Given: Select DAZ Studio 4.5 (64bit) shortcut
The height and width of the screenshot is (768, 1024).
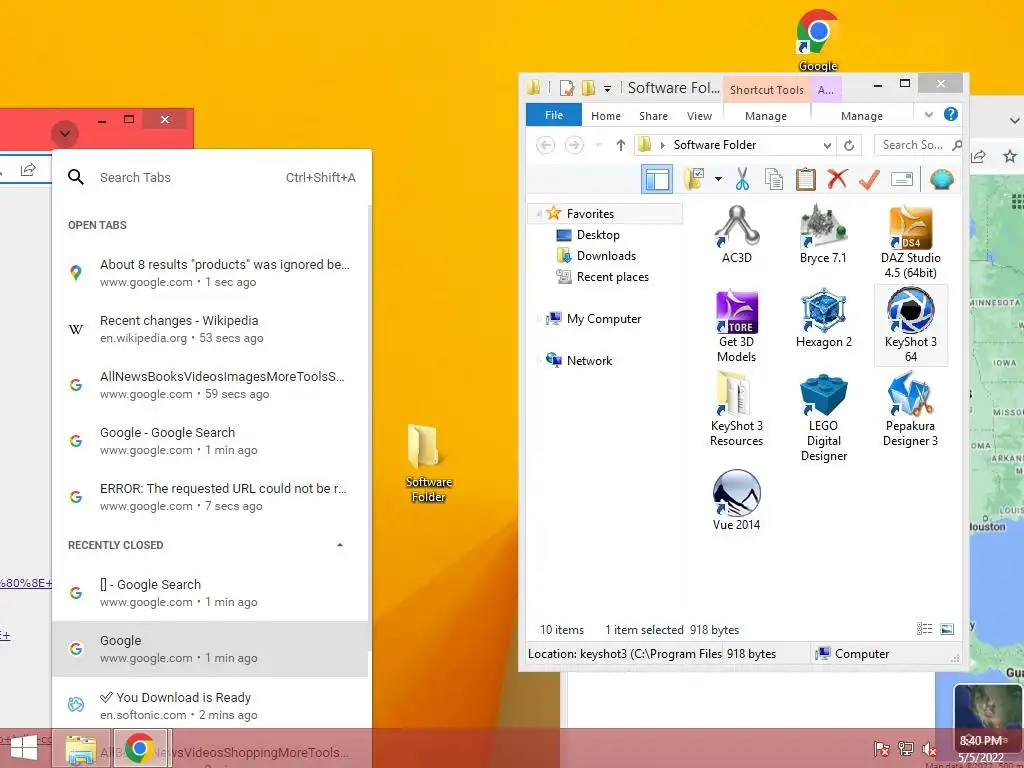Looking at the screenshot, I should [910, 242].
